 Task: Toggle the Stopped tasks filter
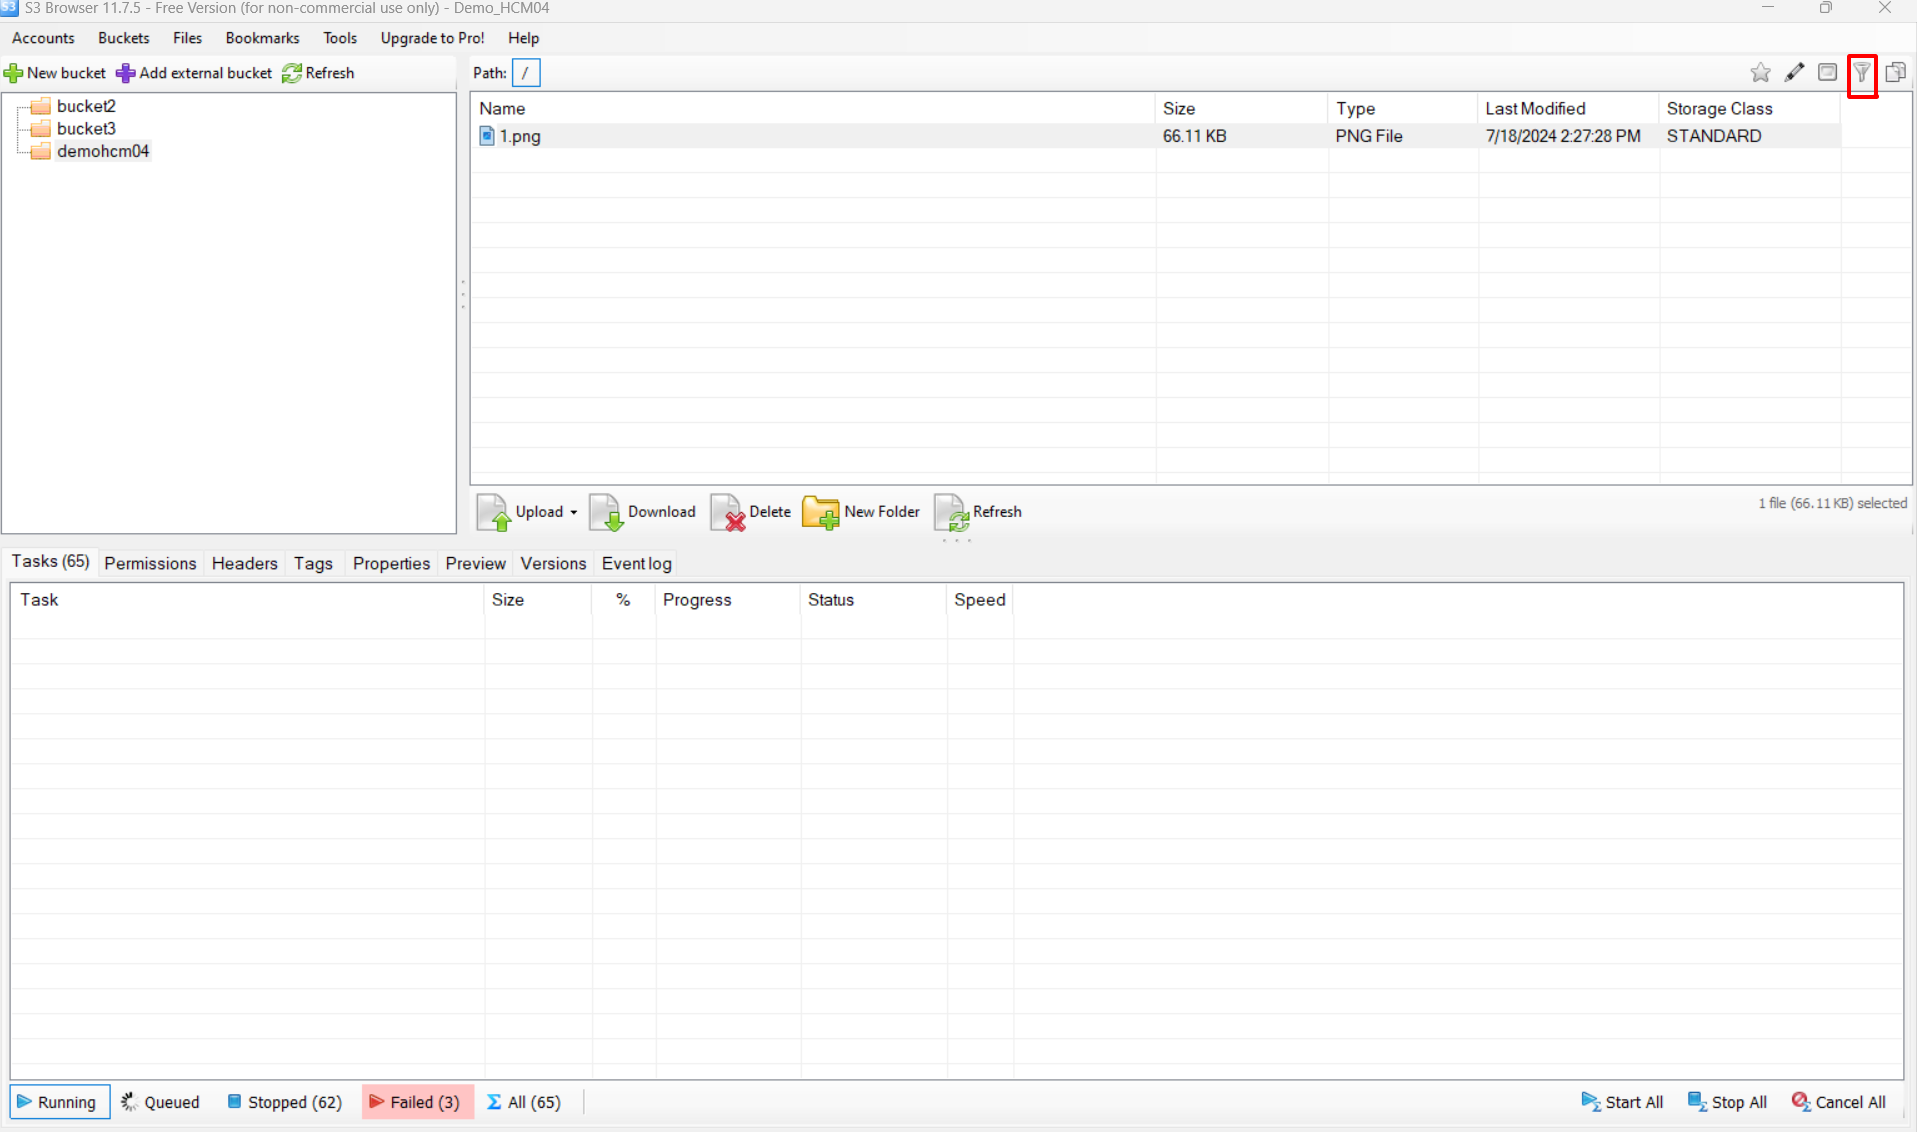(x=285, y=1102)
